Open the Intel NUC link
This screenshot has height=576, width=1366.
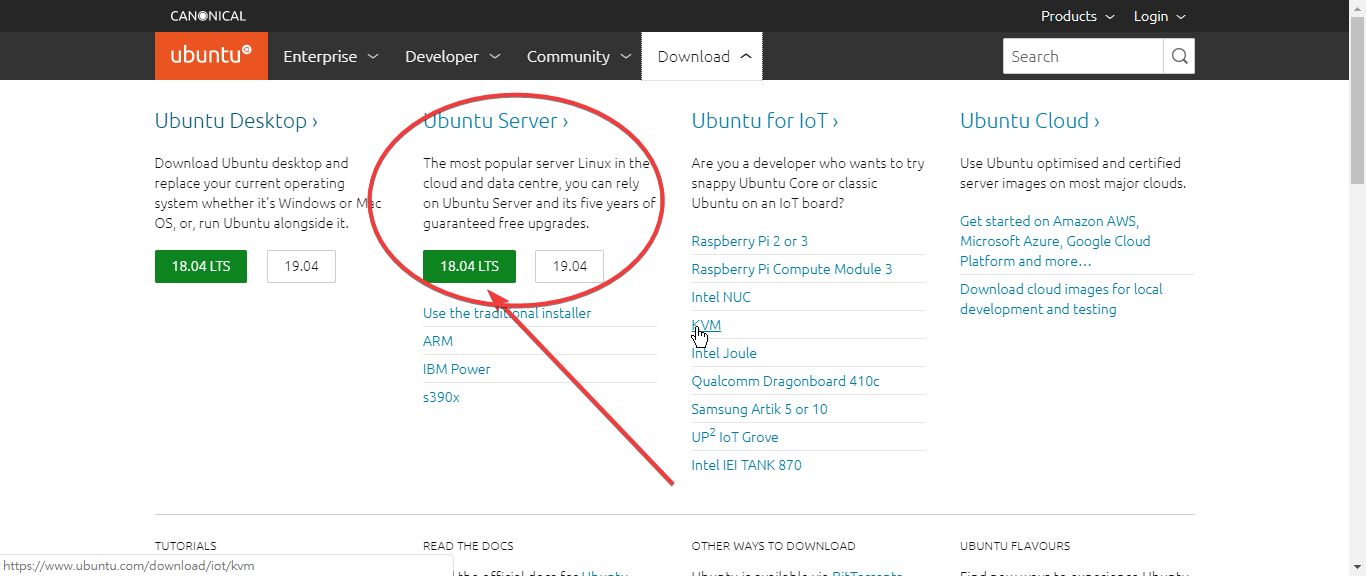721,297
